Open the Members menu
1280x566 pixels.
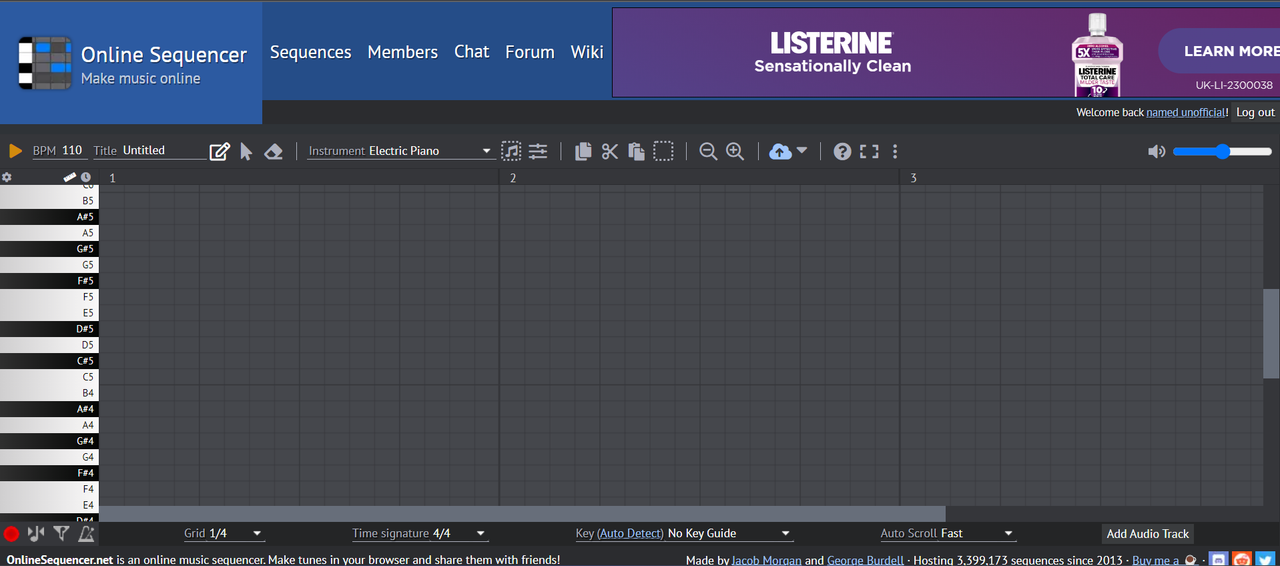(403, 52)
